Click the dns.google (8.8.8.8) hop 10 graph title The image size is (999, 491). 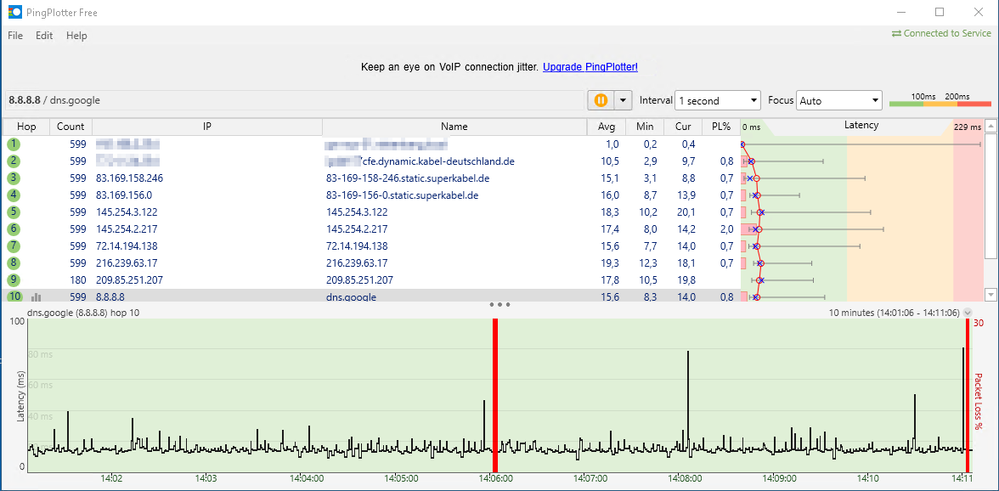pyautogui.click(x=84, y=313)
